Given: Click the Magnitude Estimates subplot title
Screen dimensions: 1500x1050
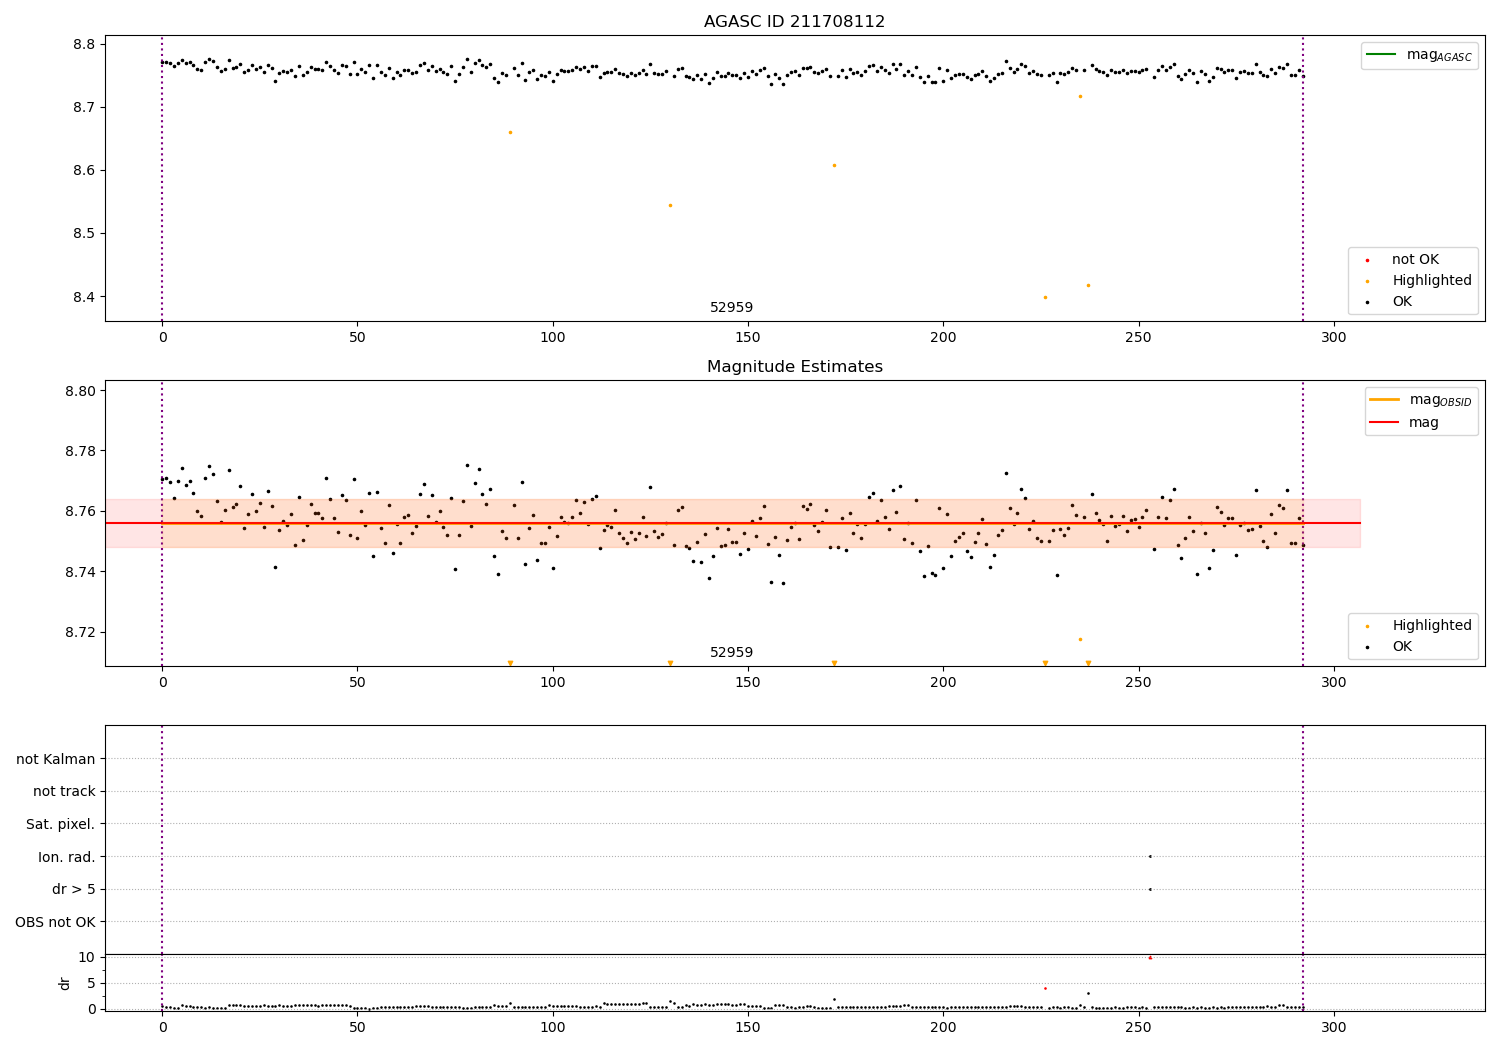Looking at the screenshot, I should [x=794, y=367].
